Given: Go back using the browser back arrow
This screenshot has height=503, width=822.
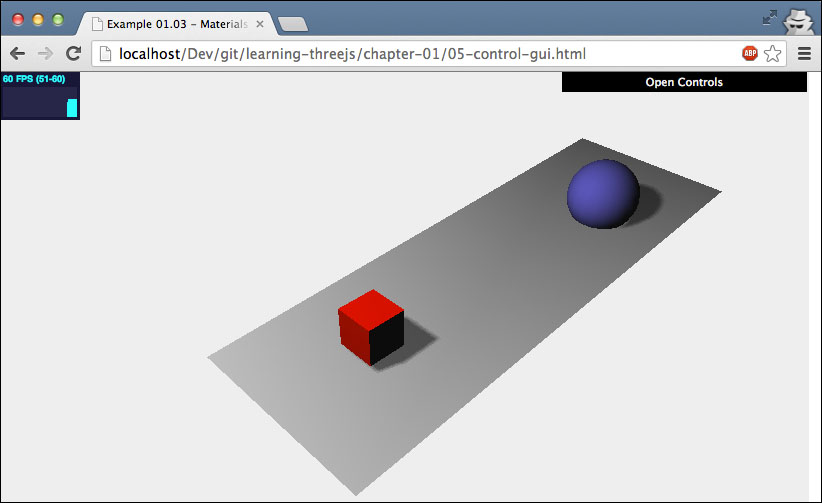Looking at the screenshot, I should tap(17, 53).
